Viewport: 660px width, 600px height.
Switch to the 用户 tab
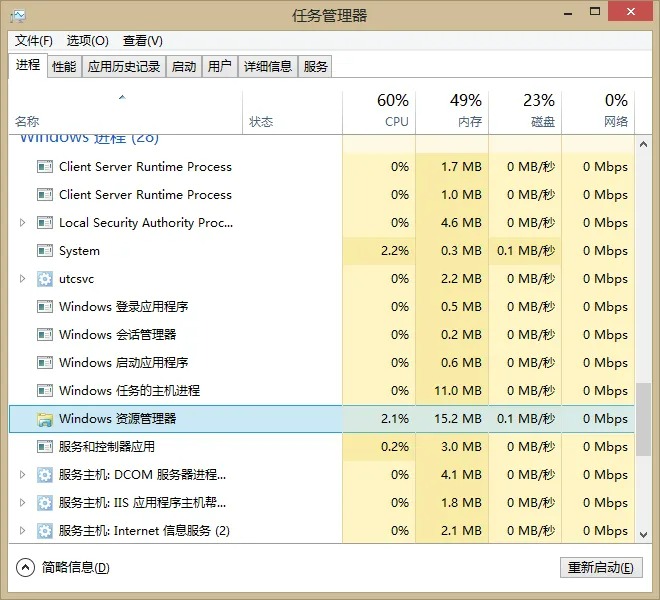pyautogui.click(x=220, y=67)
